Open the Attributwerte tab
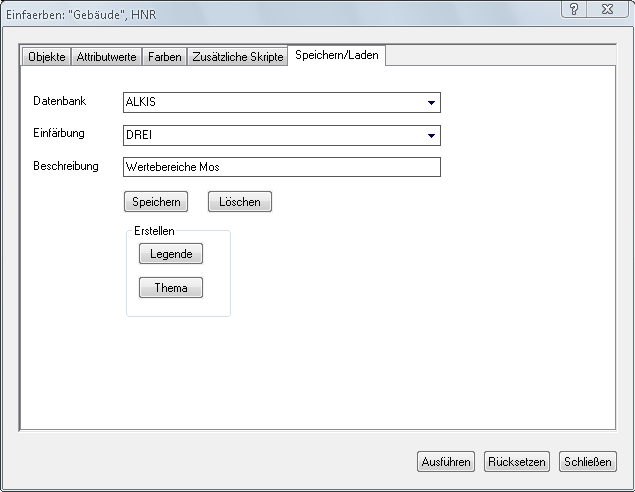 pyautogui.click(x=106, y=57)
